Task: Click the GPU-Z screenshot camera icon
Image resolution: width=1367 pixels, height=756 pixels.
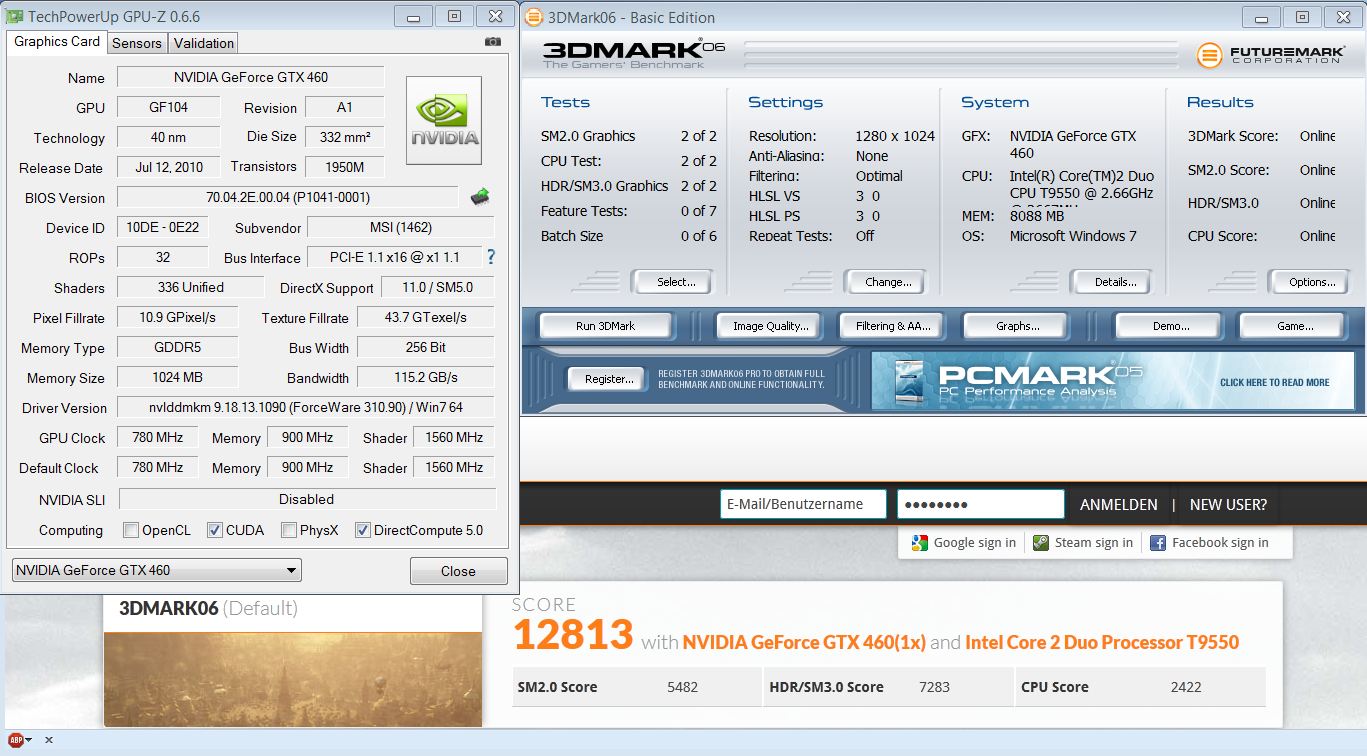Action: (x=492, y=41)
